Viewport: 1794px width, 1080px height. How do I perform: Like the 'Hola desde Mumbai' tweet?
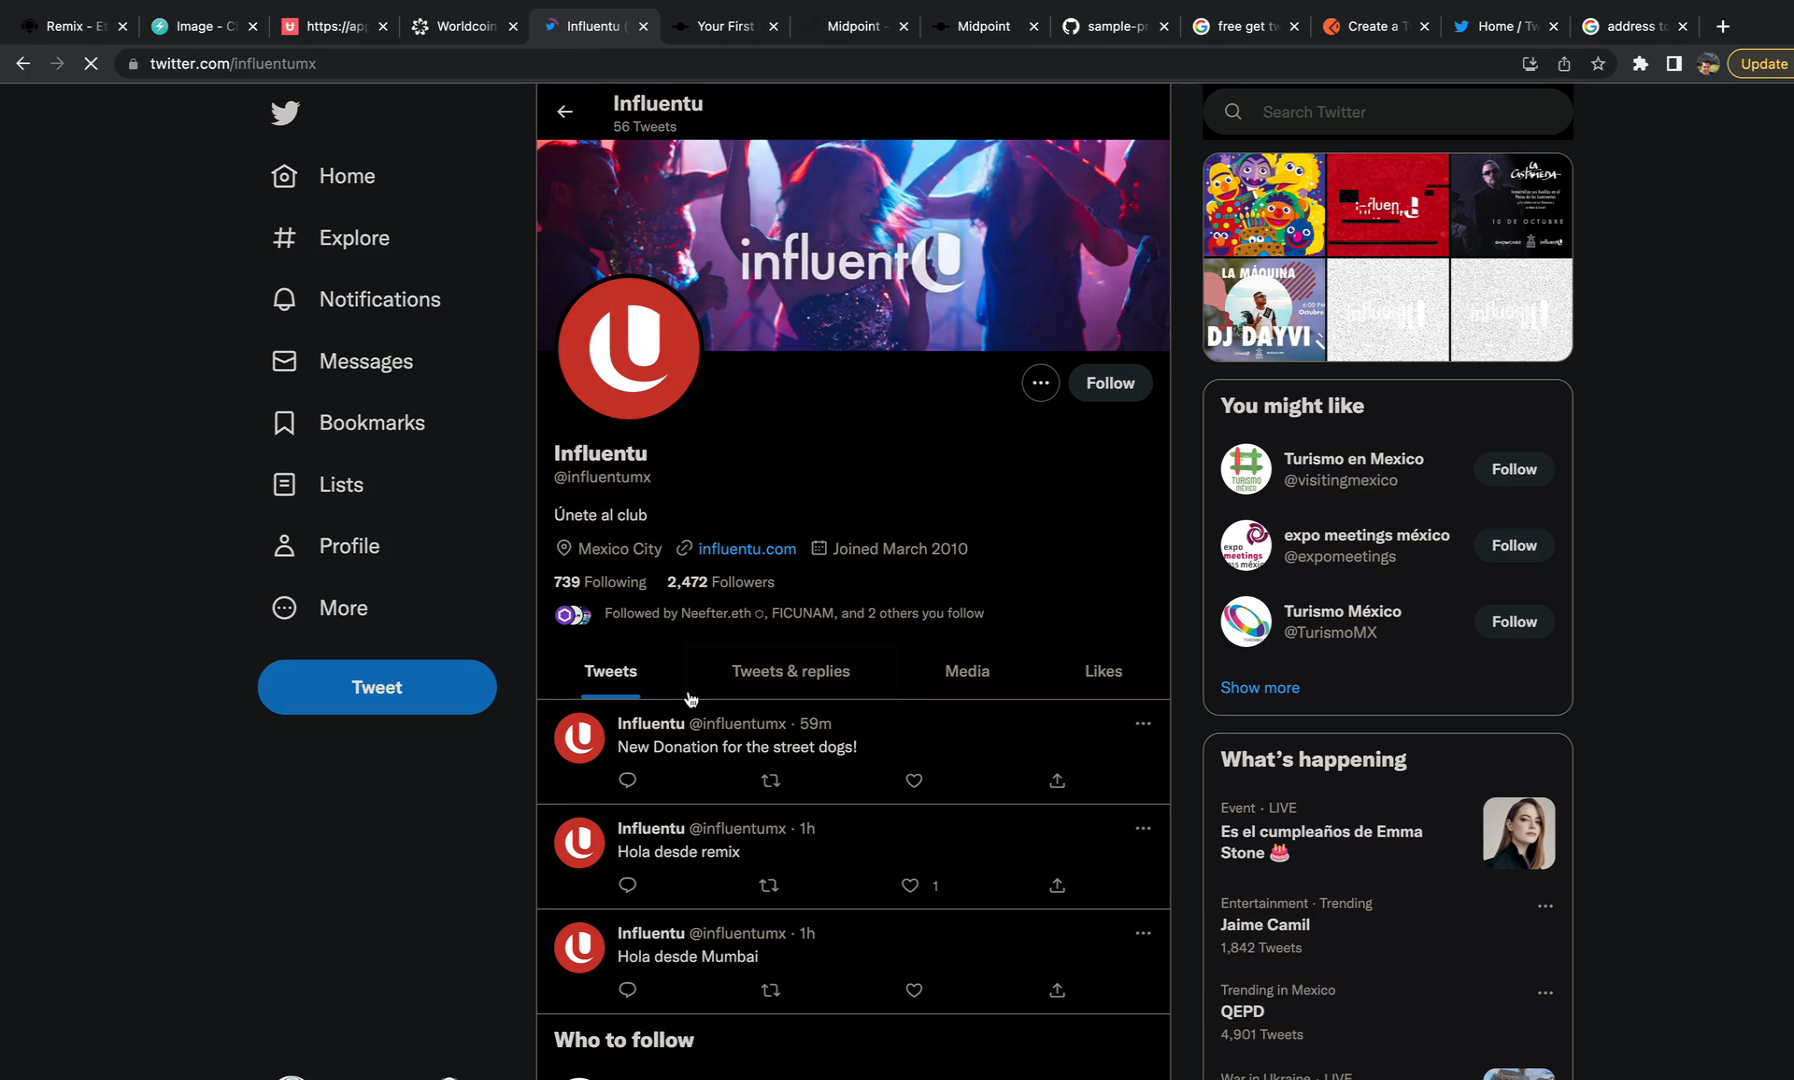point(914,990)
